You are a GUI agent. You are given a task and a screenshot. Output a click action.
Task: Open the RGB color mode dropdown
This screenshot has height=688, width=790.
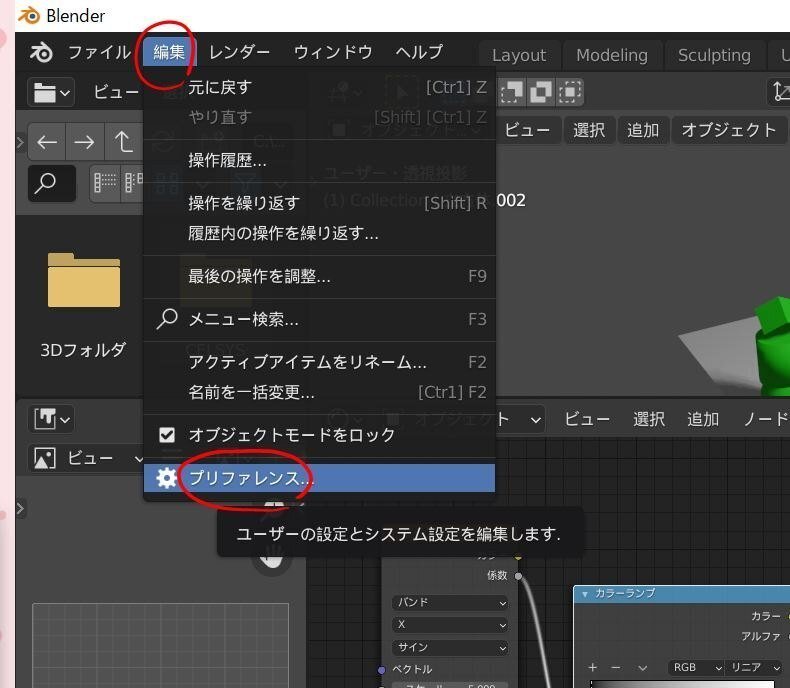(x=696, y=667)
